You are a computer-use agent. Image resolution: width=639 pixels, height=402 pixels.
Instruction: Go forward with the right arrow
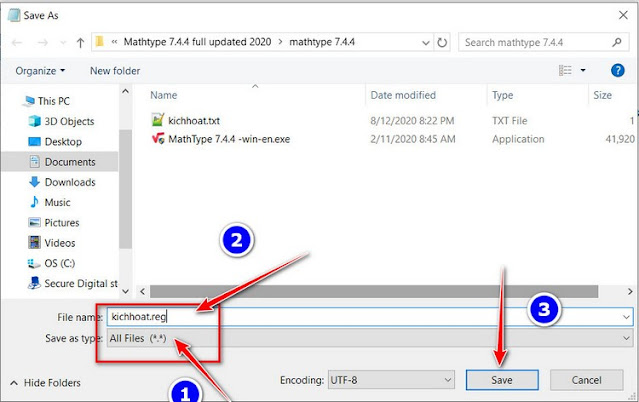click(42, 42)
